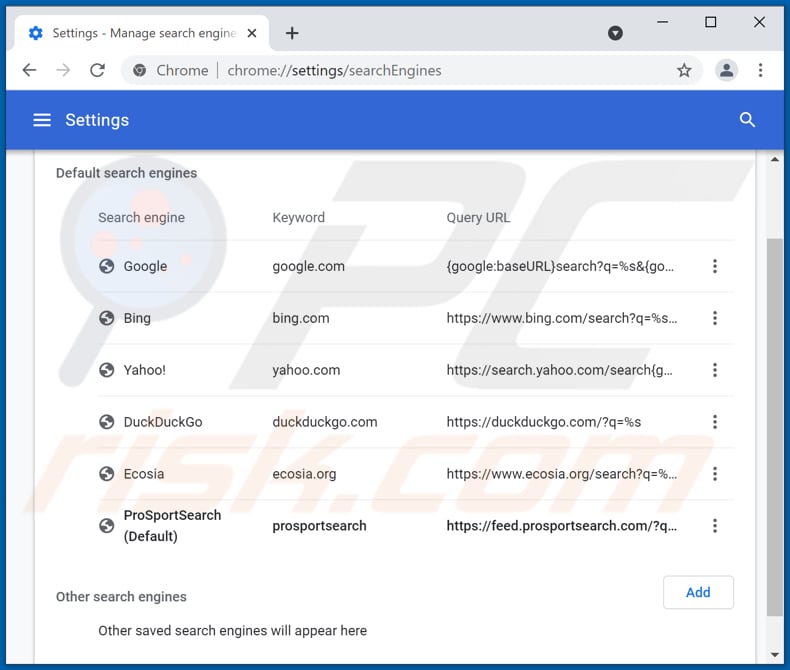Click the globe icon beside Yahoo!
This screenshot has width=790, height=670.
coord(106,370)
